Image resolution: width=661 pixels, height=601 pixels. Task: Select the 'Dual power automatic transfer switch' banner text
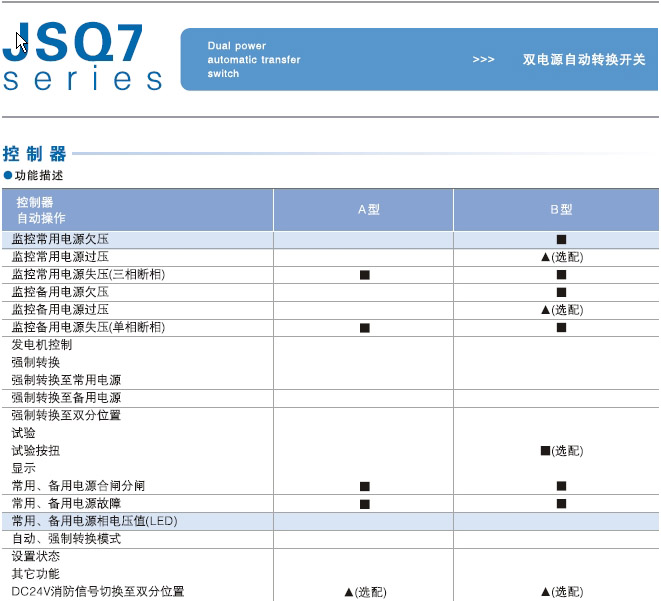point(254,59)
